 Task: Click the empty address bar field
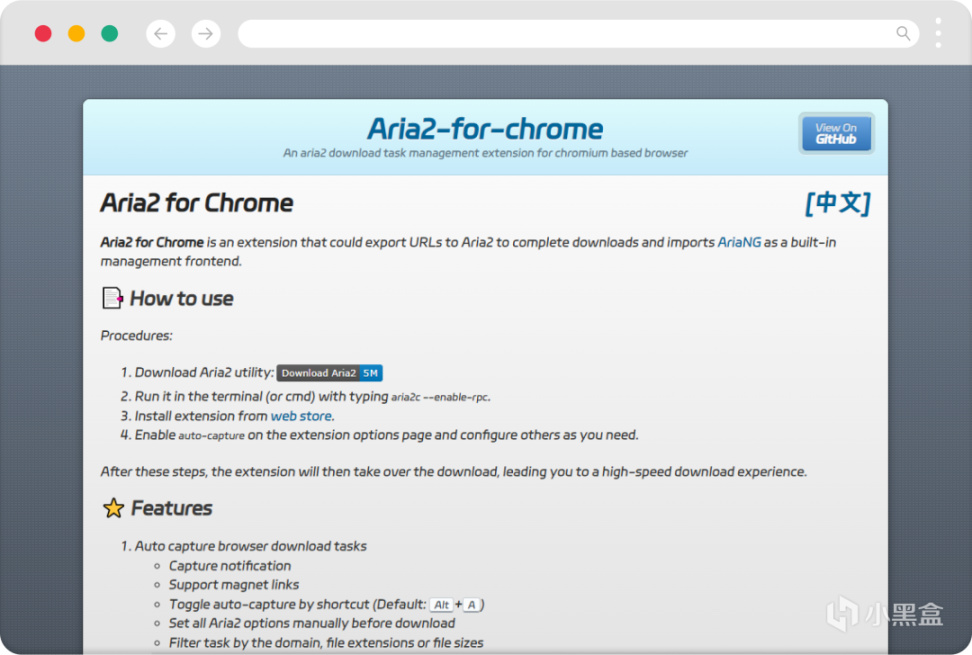(x=578, y=33)
